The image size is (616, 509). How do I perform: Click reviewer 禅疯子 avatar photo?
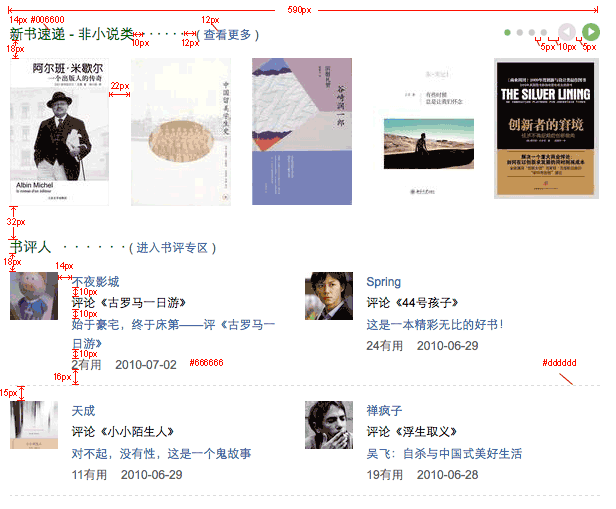coord(329,425)
